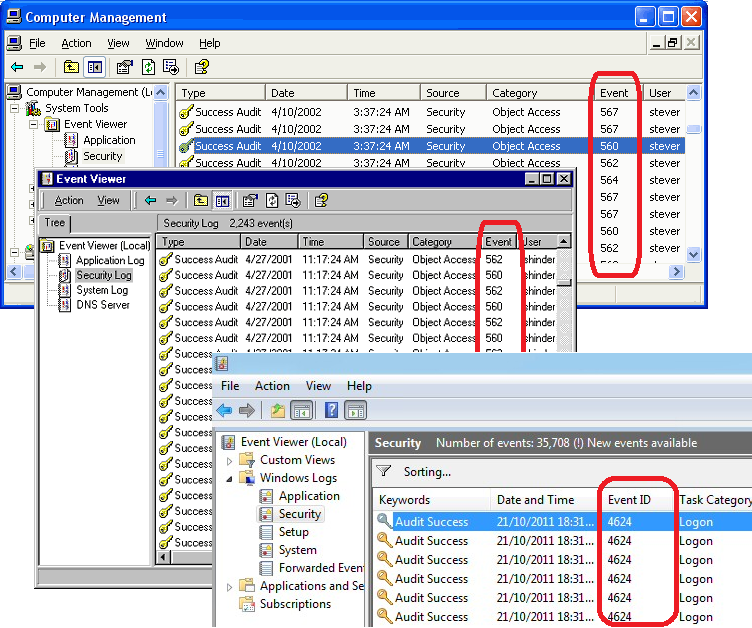This screenshot has height=628, width=752.
Task: Select Application under Windows Logs
Action: [x=309, y=496]
